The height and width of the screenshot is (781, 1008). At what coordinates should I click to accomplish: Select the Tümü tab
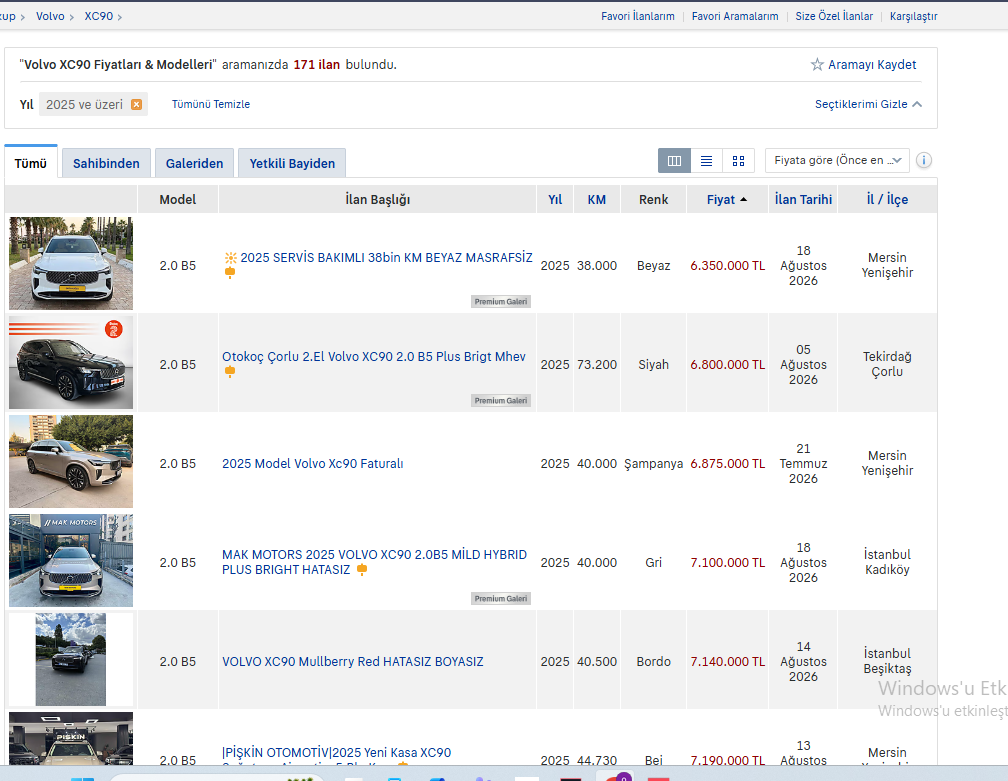[x=31, y=163]
